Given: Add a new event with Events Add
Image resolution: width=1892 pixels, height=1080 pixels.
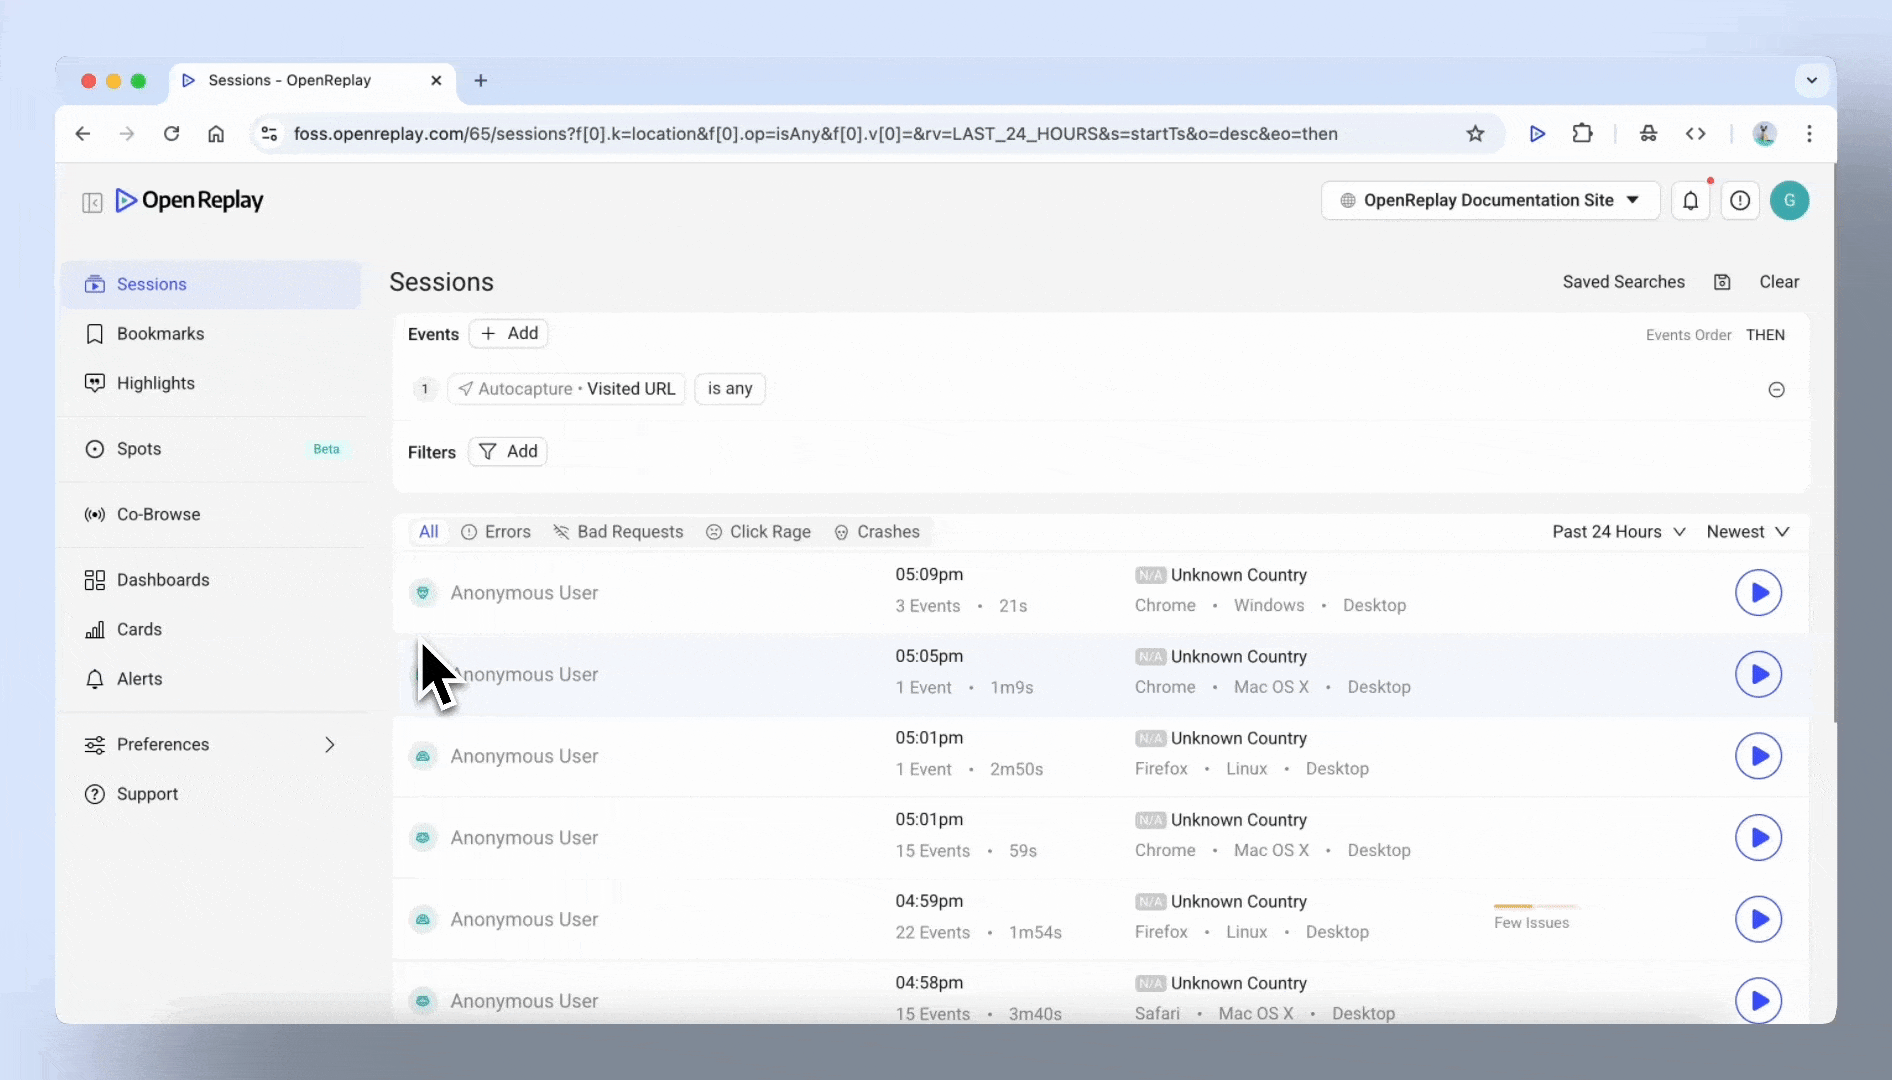Looking at the screenshot, I should (x=509, y=334).
